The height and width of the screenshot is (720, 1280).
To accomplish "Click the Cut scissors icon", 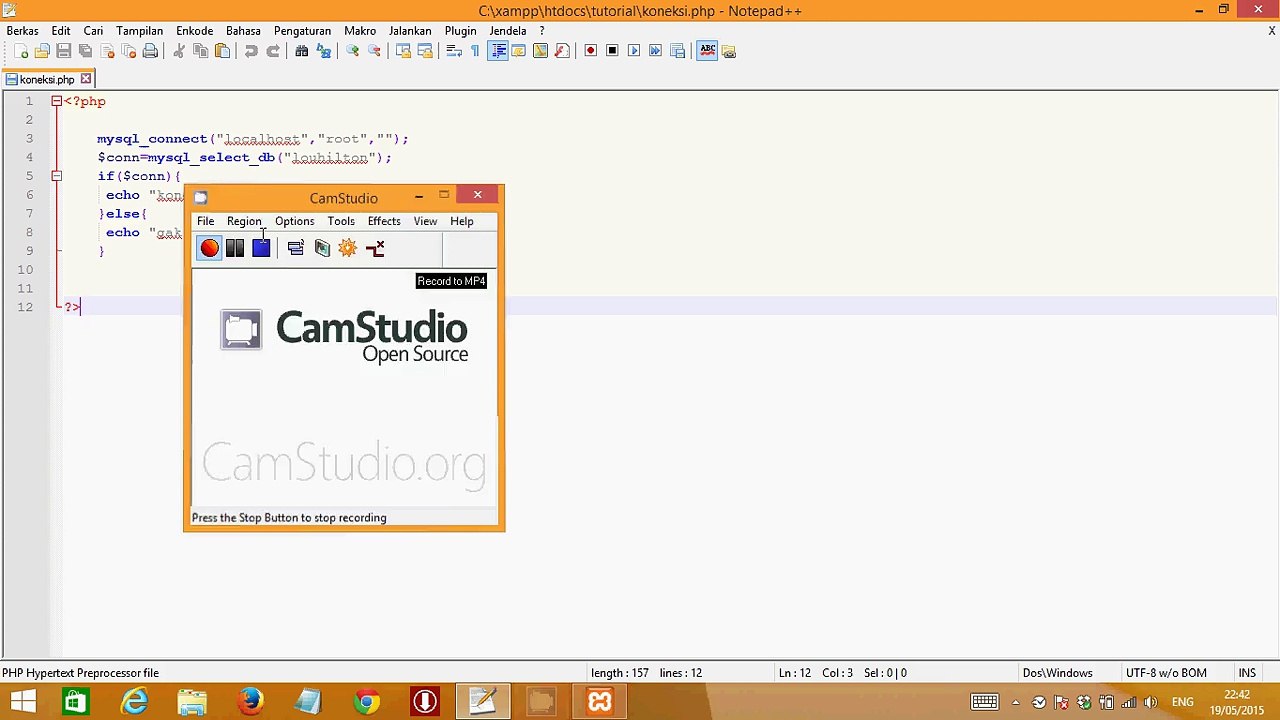I will tap(179, 51).
